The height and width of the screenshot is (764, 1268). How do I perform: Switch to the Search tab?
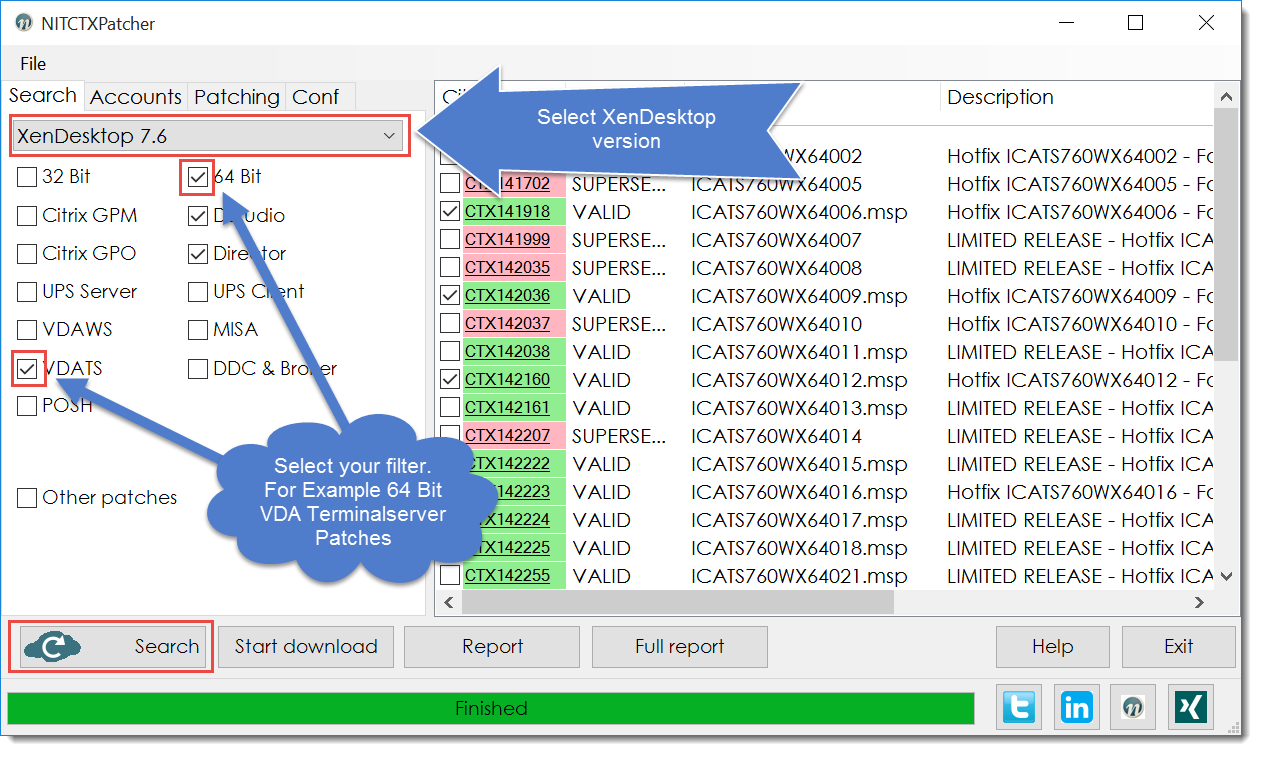(x=43, y=96)
